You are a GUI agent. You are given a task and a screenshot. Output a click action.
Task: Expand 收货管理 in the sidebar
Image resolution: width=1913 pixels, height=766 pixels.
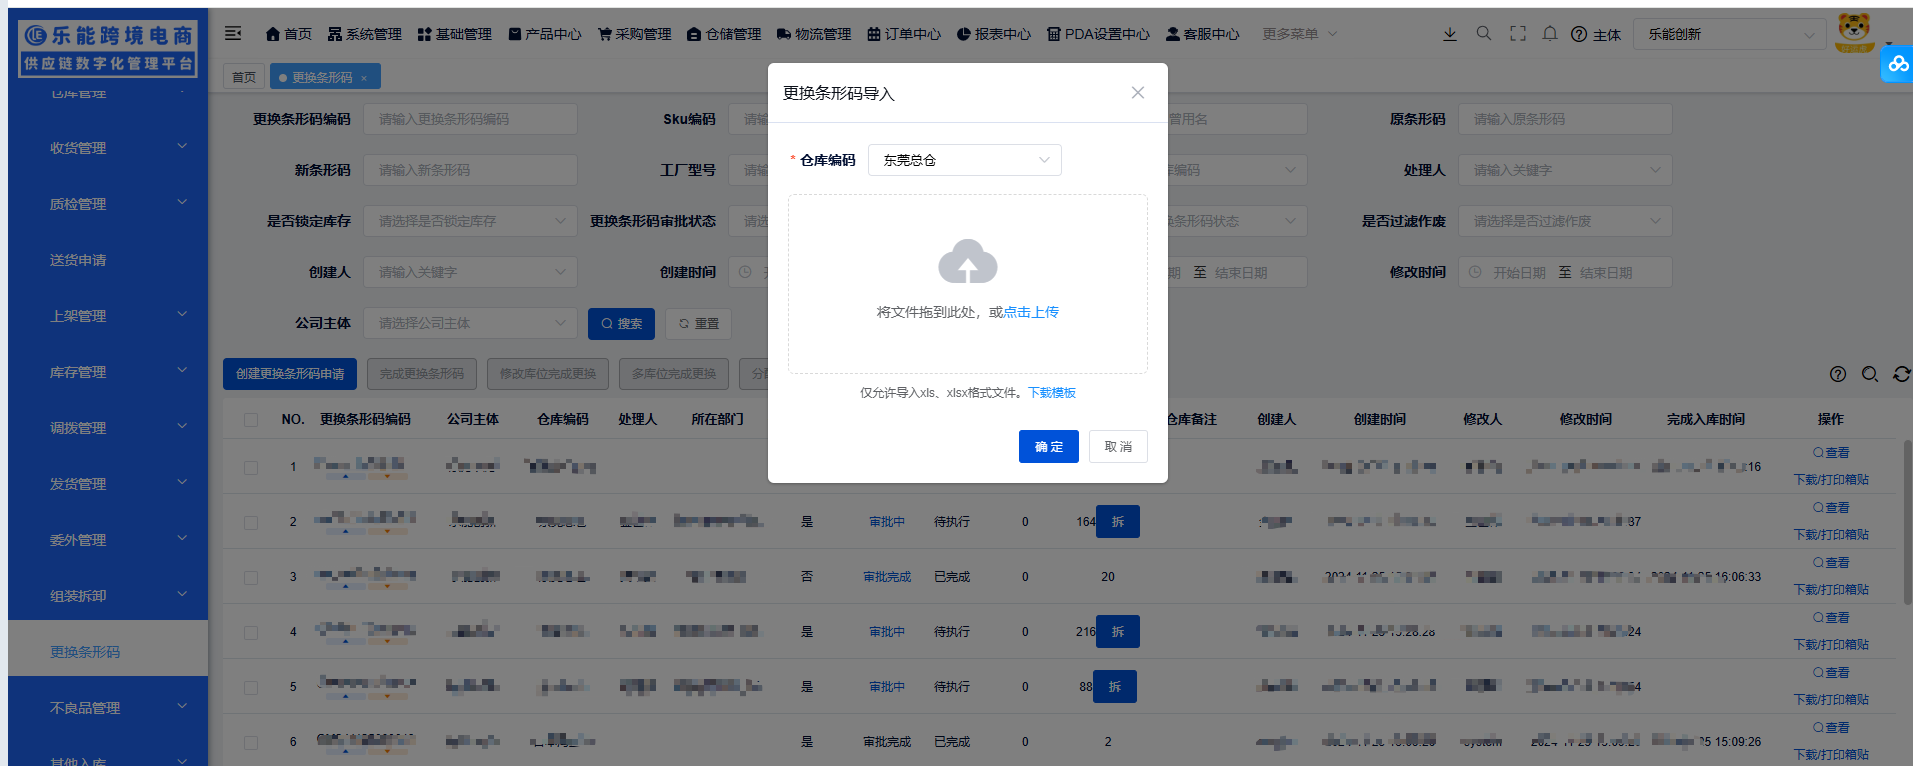[108, 148]
